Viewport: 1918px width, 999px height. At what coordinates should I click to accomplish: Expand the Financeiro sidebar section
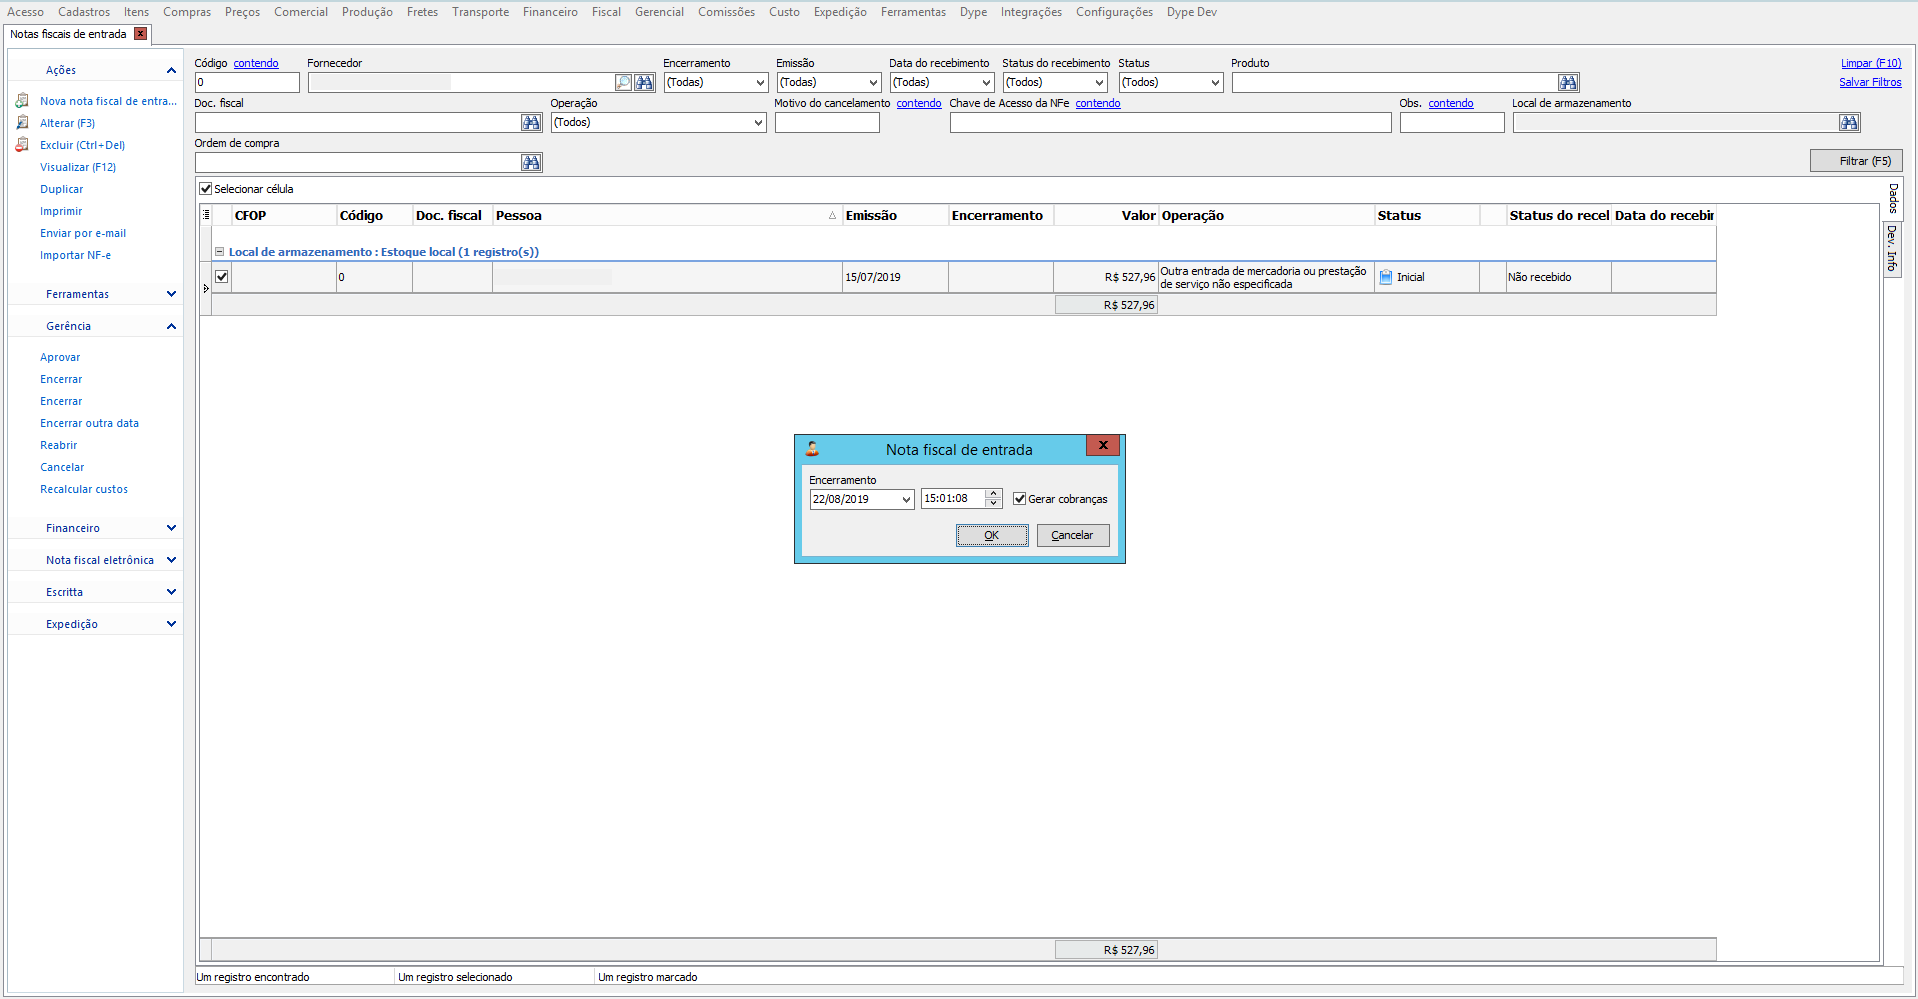[171, 528]
